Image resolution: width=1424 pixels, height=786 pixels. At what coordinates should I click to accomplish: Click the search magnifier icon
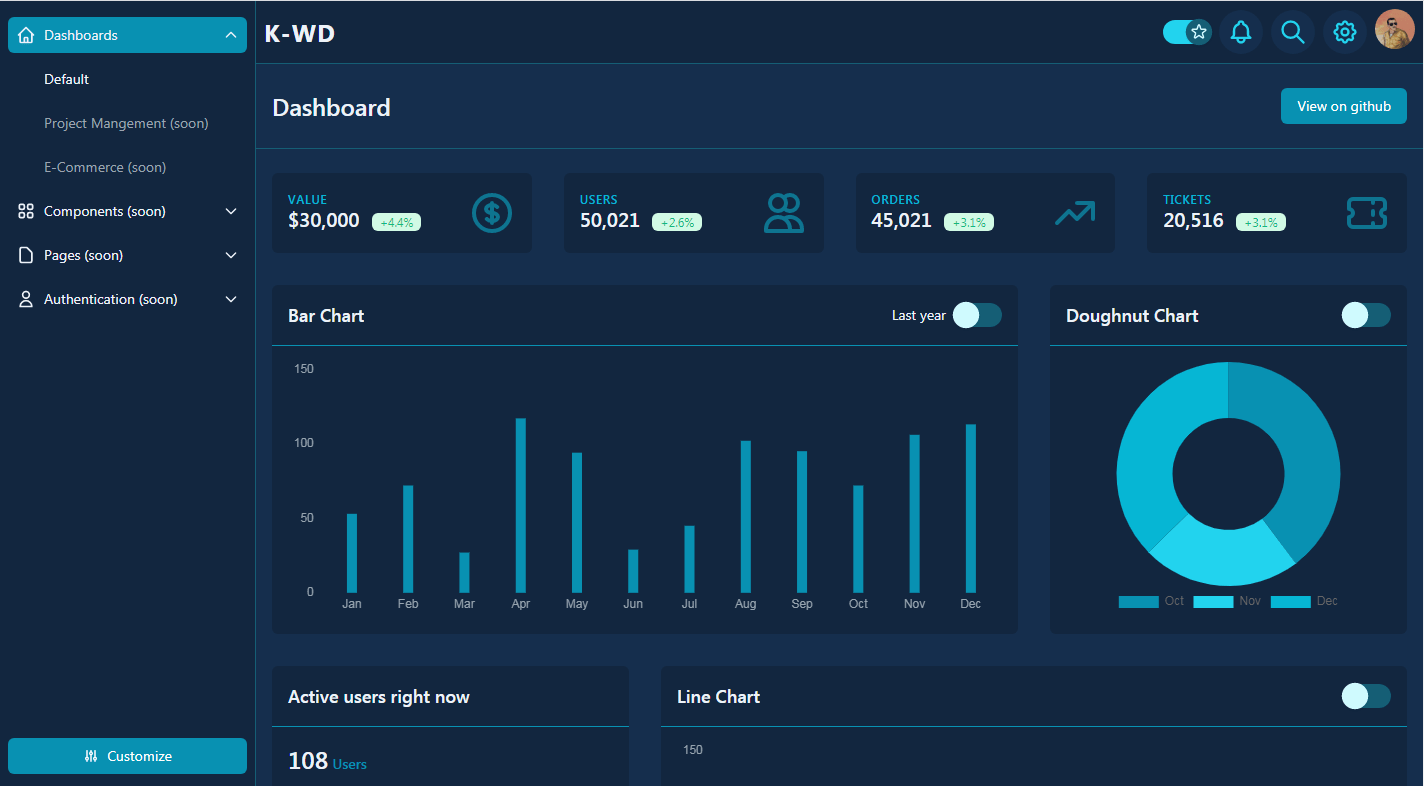click(1293, 32)
